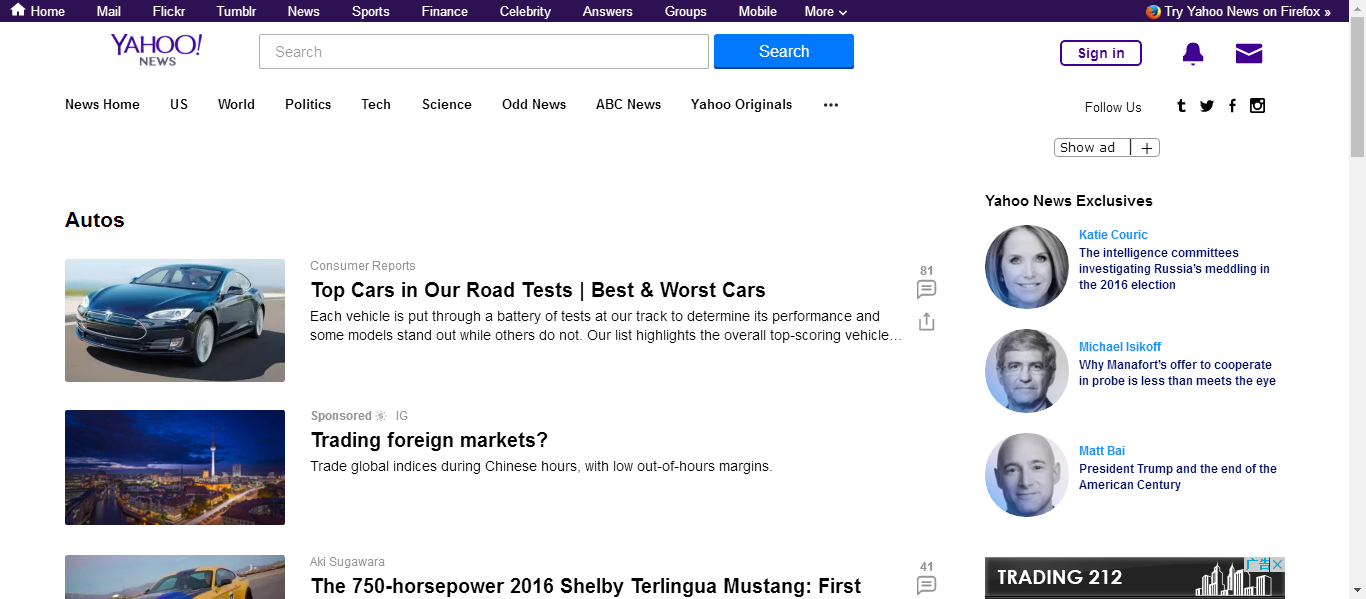Focus the Search input field
Image resolution: width=1366 pixels, height=599 pixels.
pyautogui.click(x=484, y=52)
